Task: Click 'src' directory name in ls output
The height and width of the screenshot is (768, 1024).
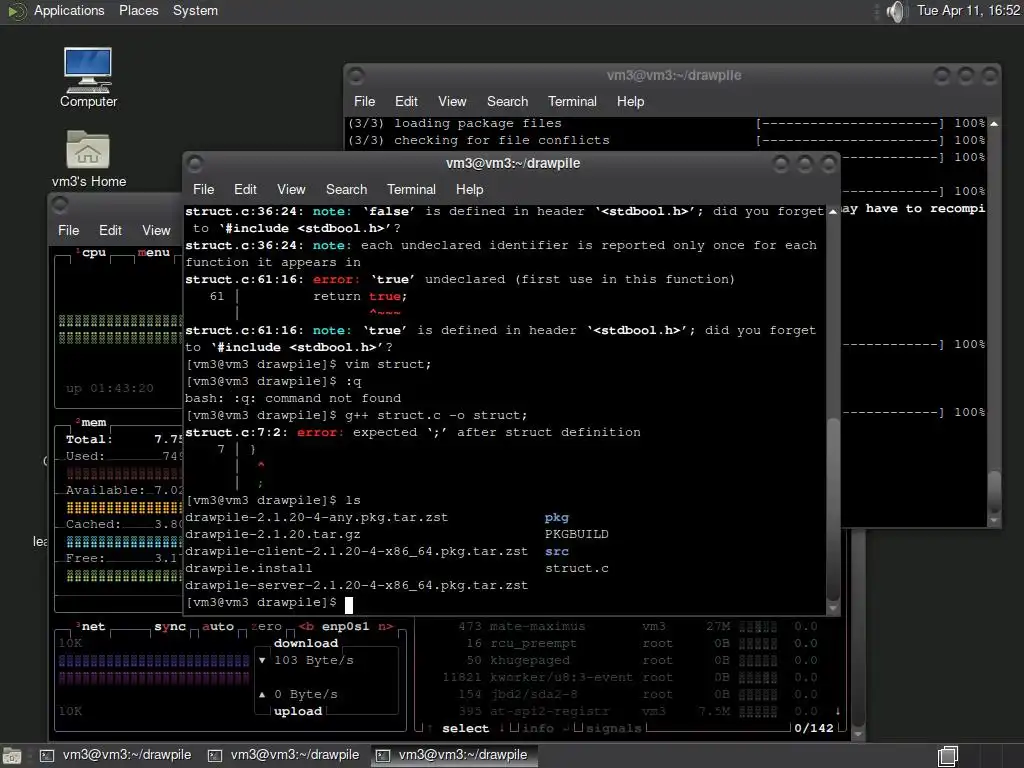Action: tap(556, 551)
